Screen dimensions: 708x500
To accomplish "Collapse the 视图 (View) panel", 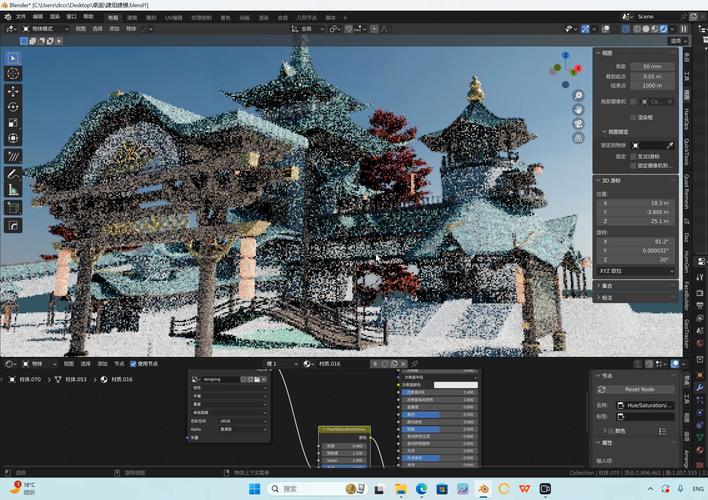I will (x=606, y=53).
